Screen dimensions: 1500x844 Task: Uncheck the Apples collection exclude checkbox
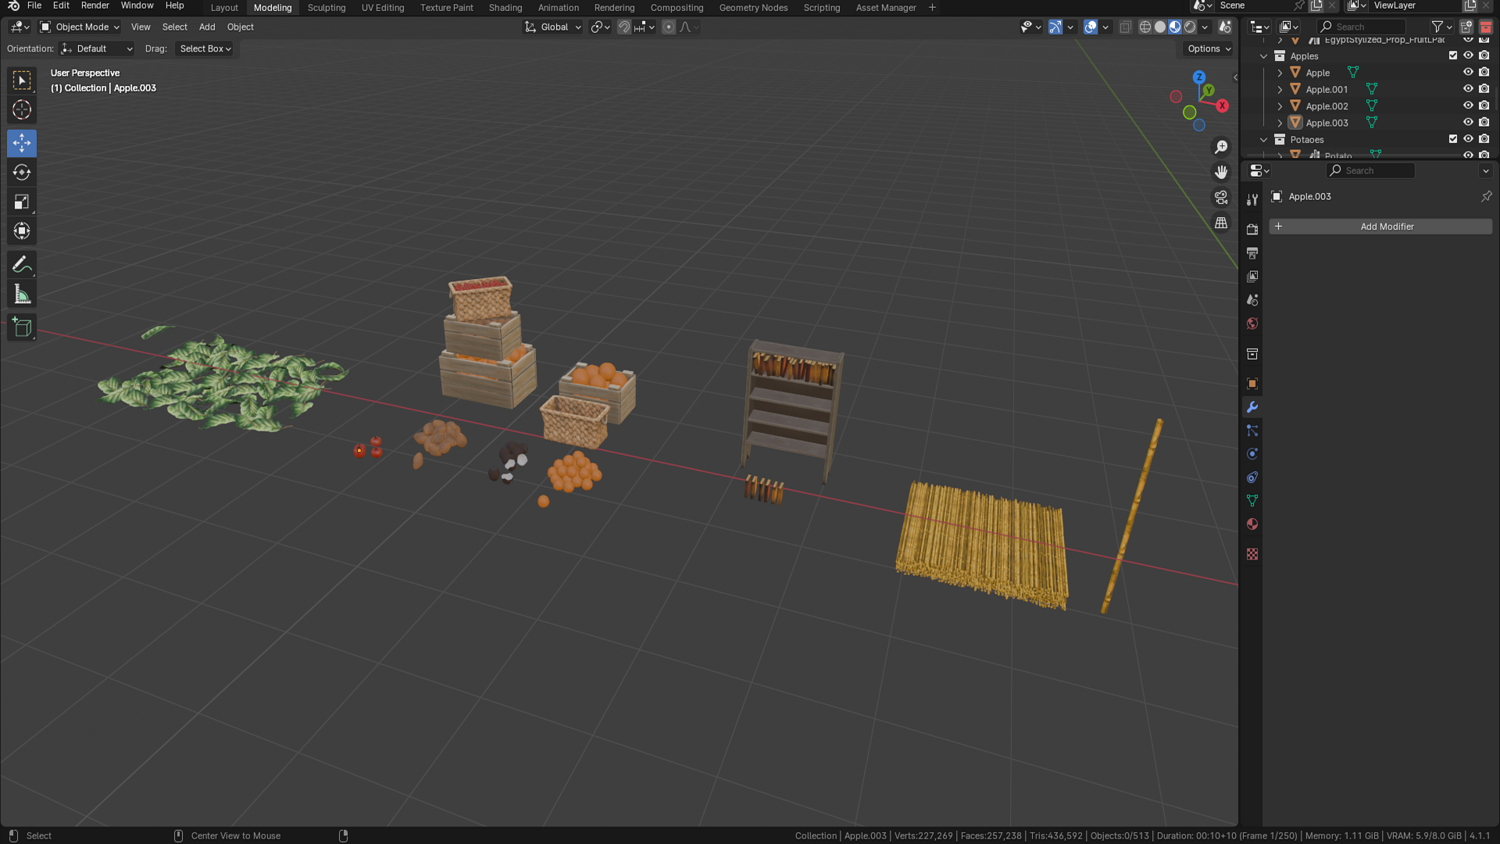tap(1453, 56)
